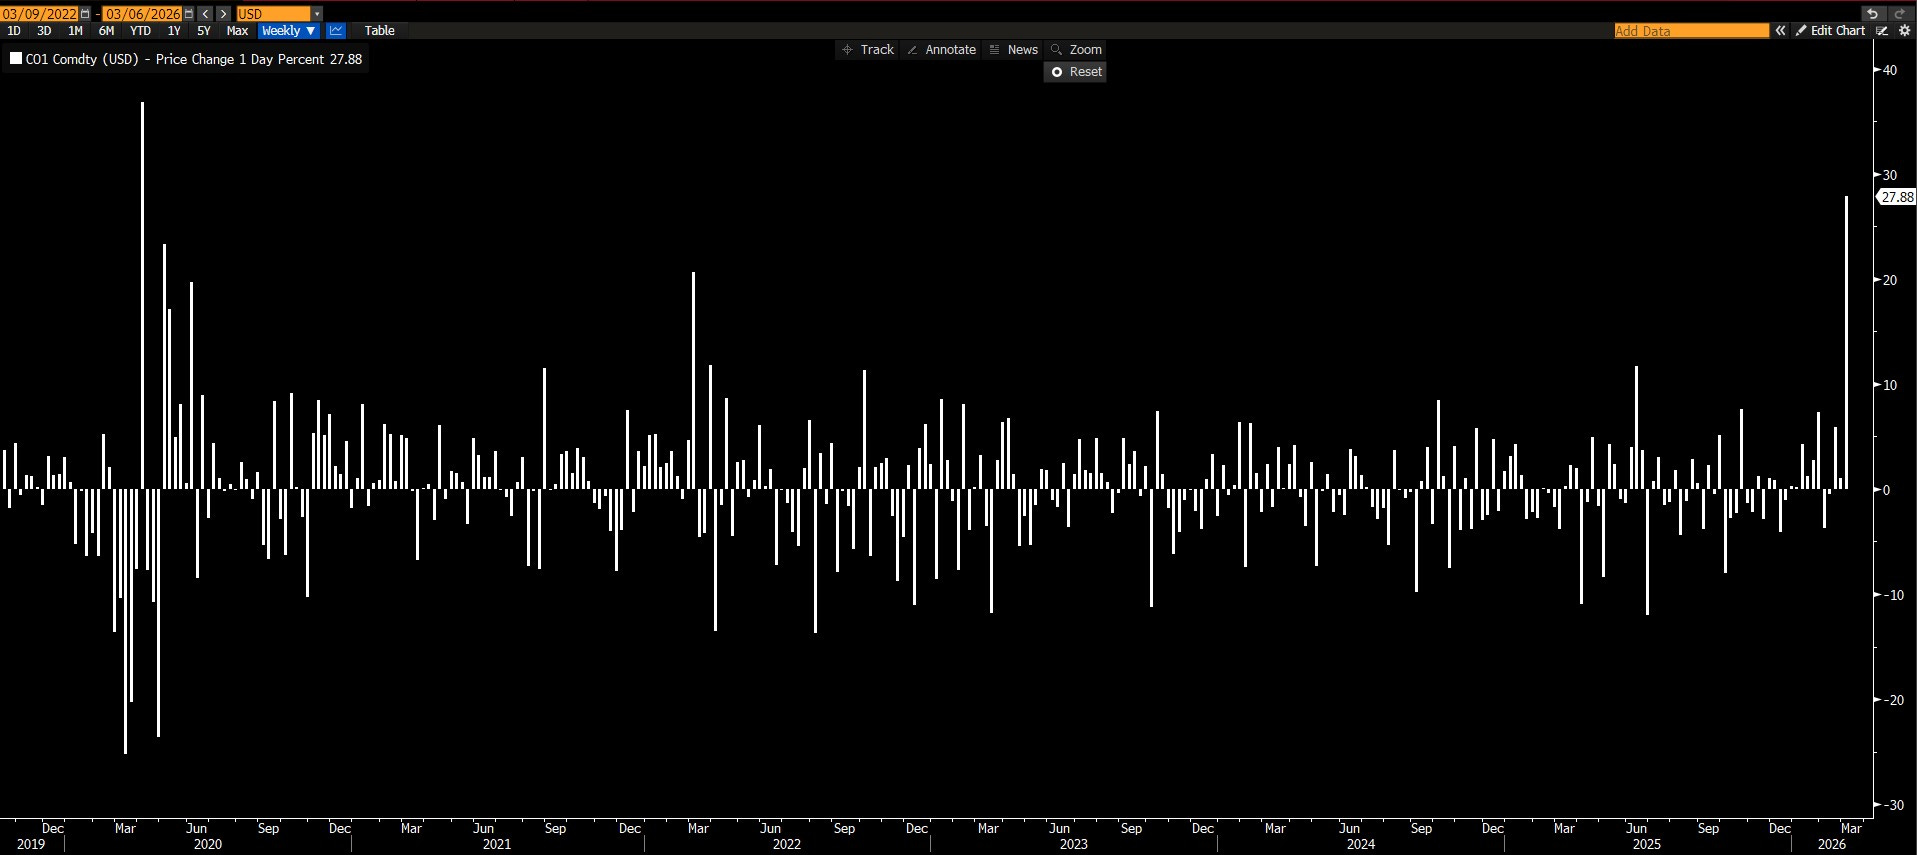1917x855 pixels.
Task: Click the undo arrow icon
Action: coord(1872,14)
